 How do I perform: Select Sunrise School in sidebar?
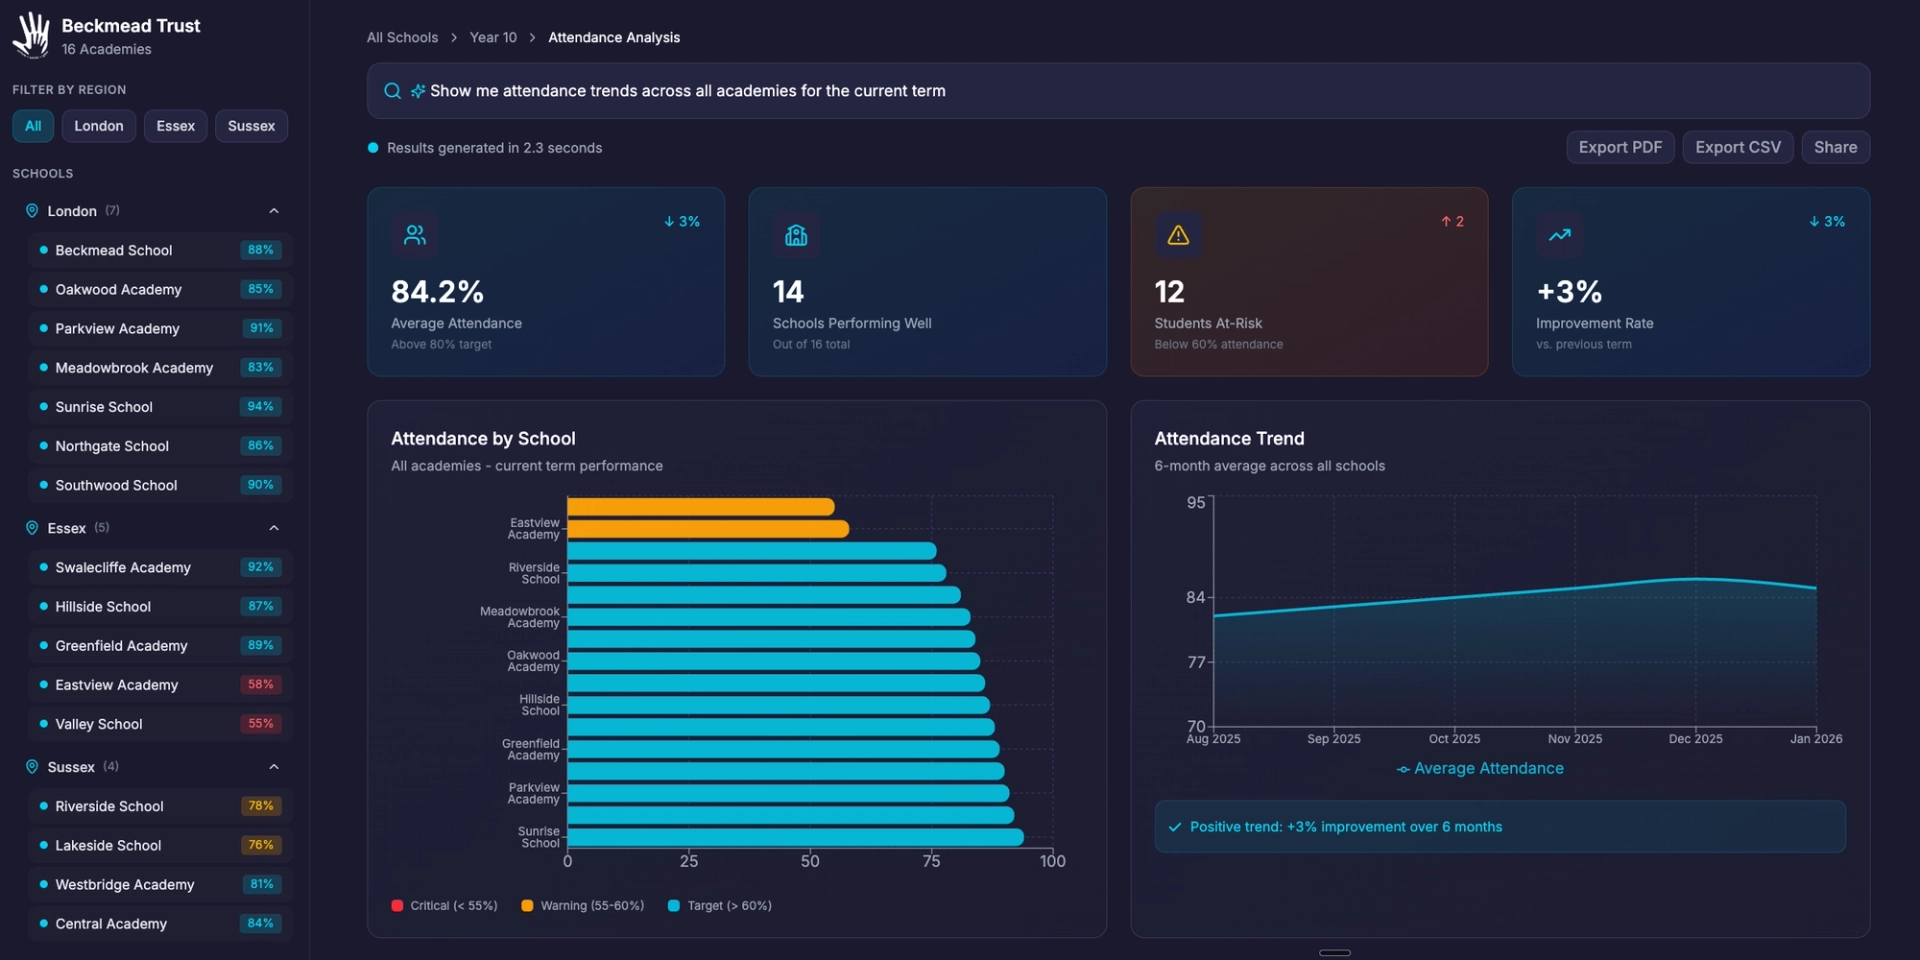pos(160,407)
